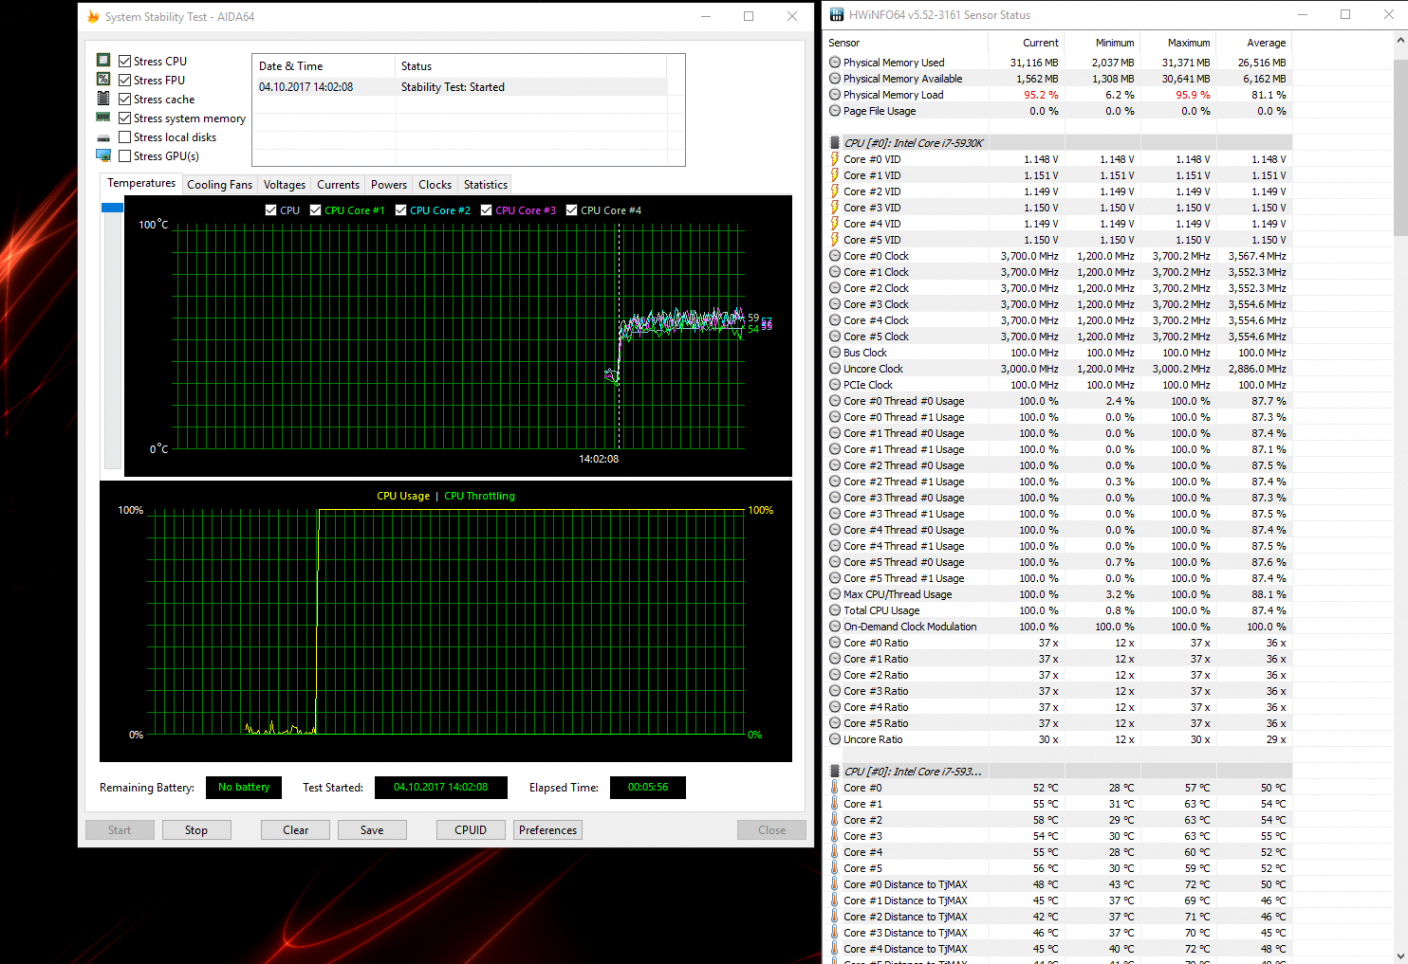
Task: Click the icon for Core #0 Ratio row
Action: point(835,643)
